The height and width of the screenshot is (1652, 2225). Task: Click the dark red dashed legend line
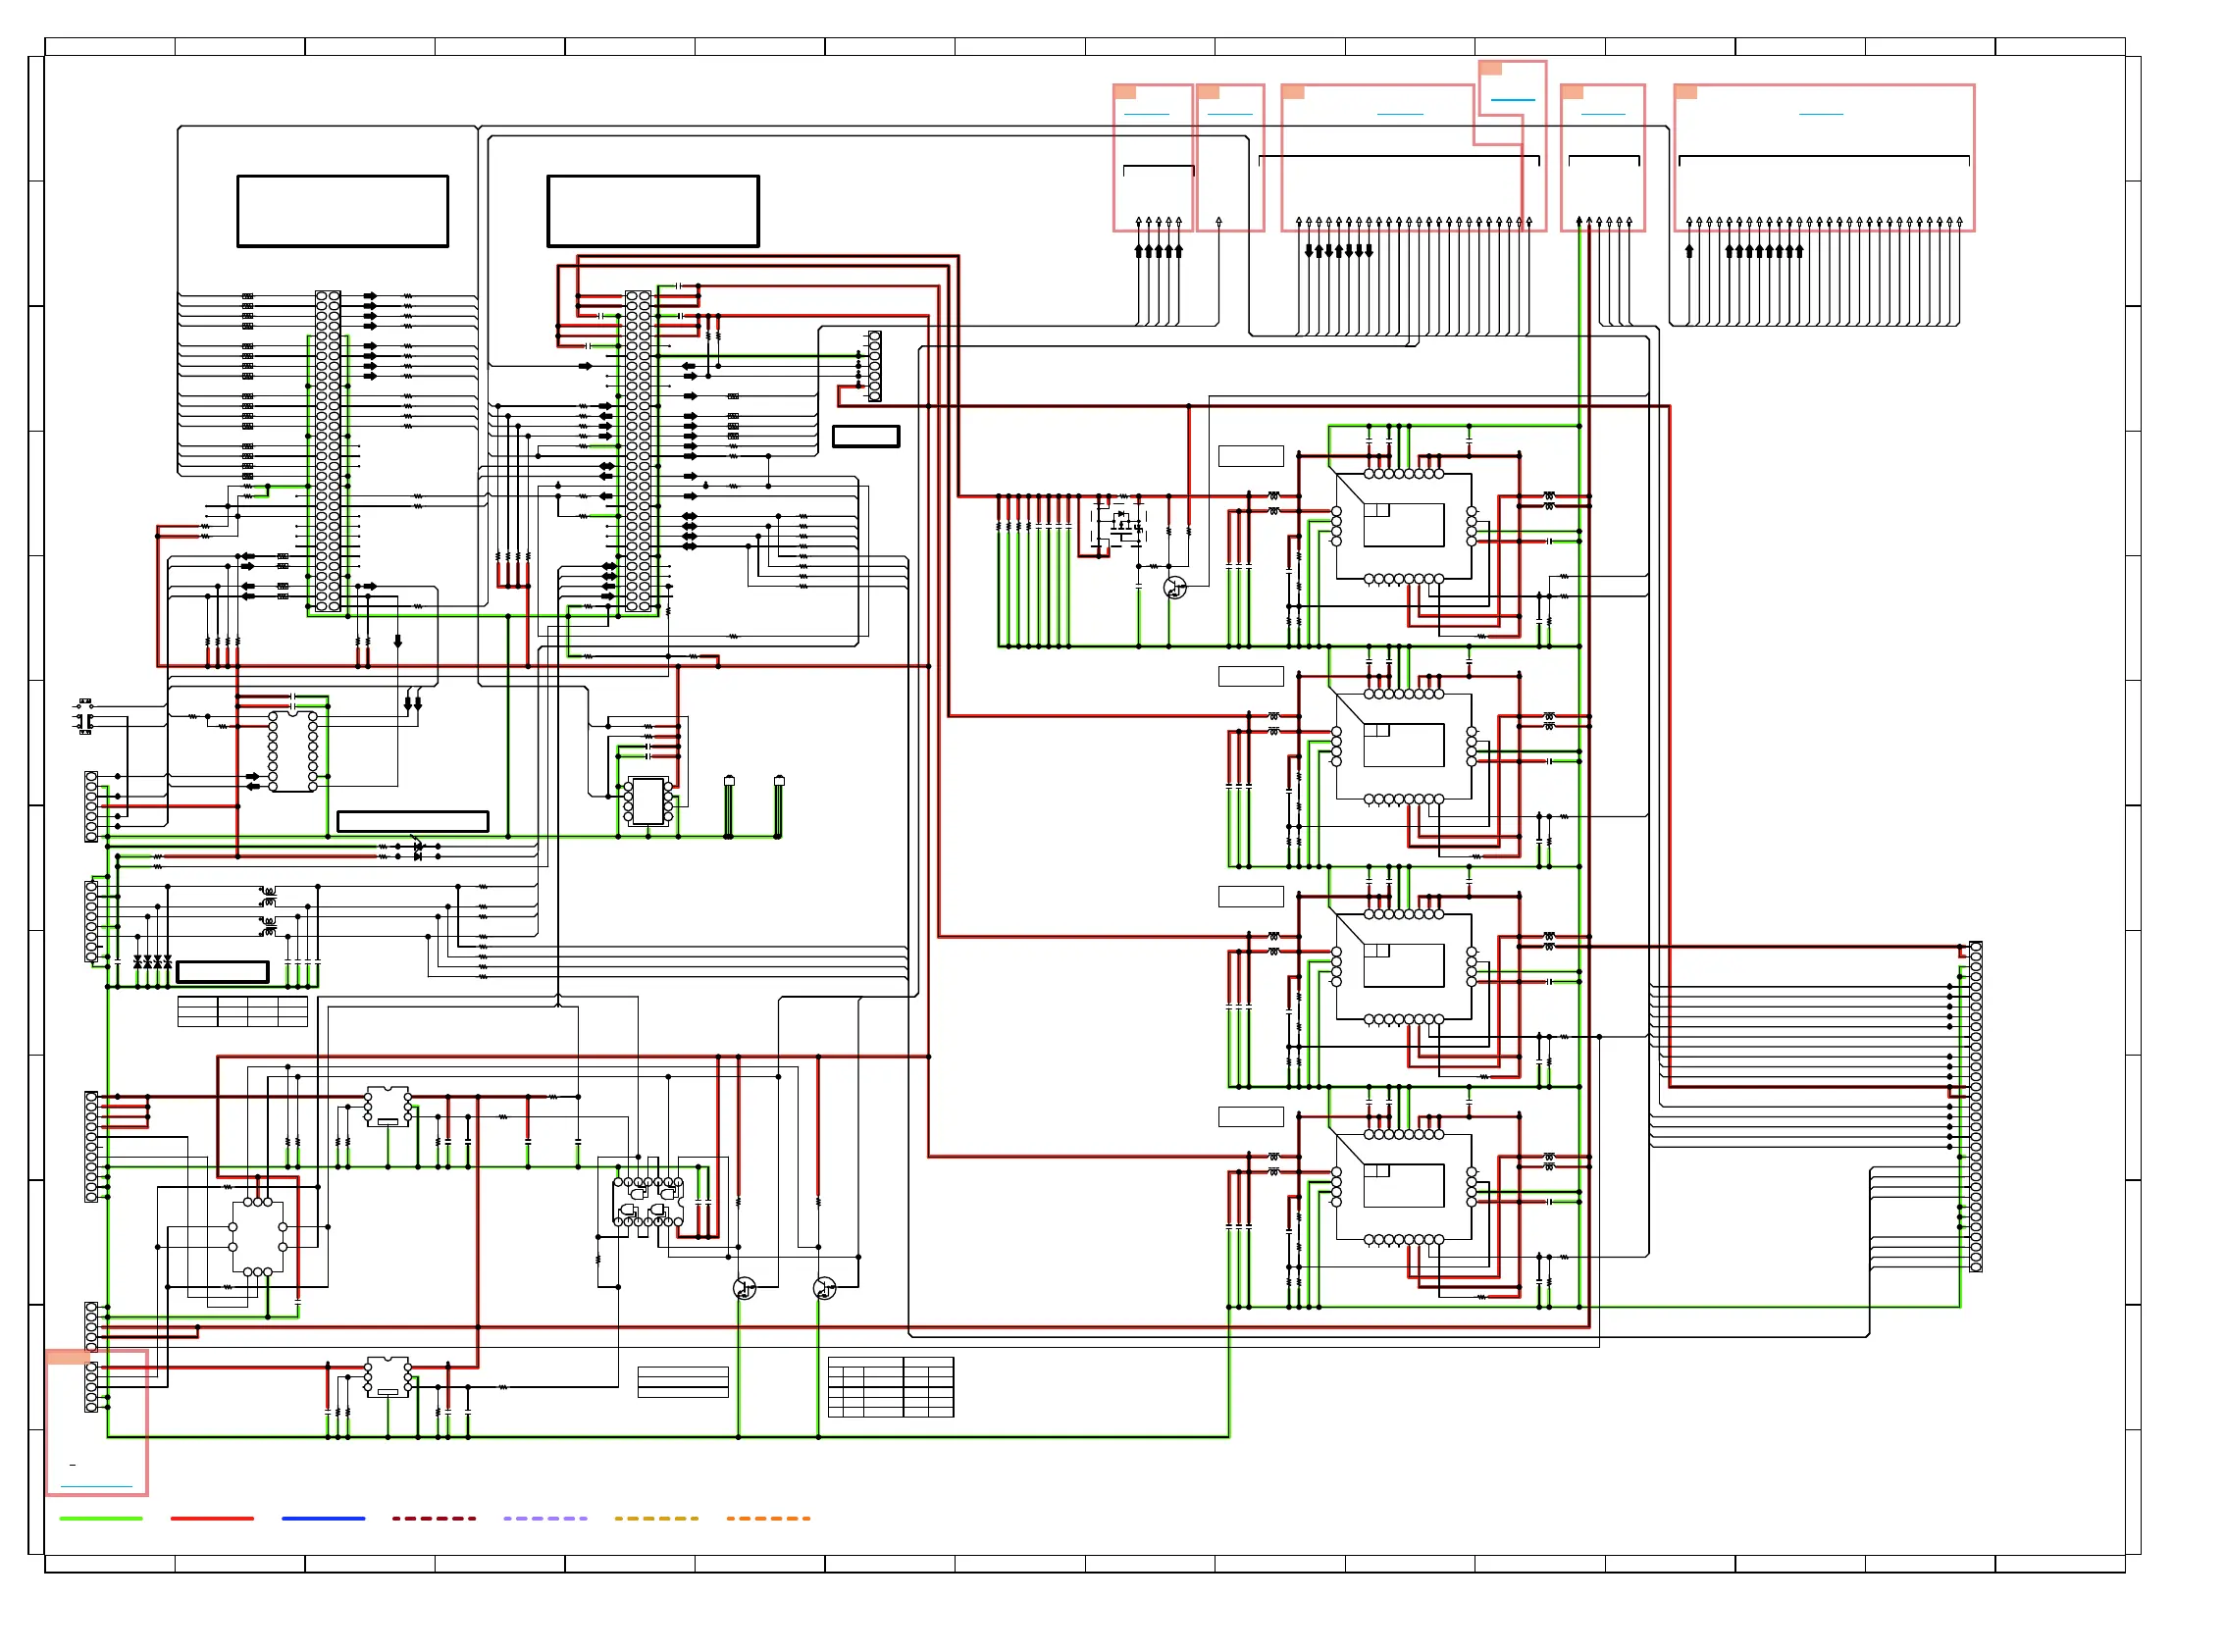point(434,1518)
